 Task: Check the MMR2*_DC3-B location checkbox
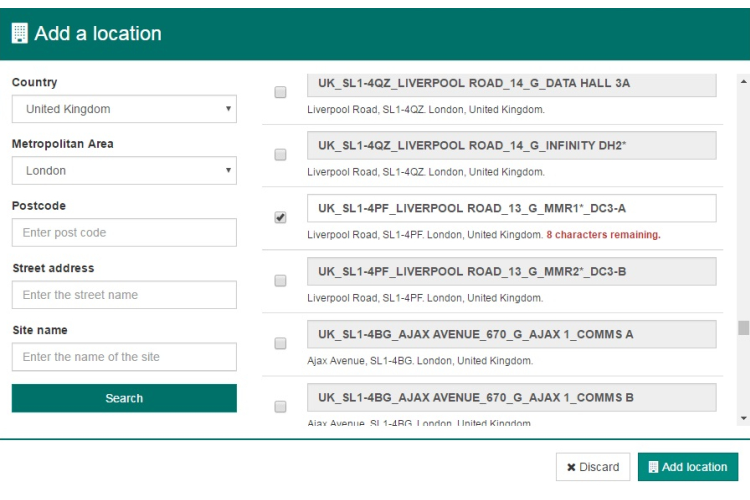[x=281, y=281]
